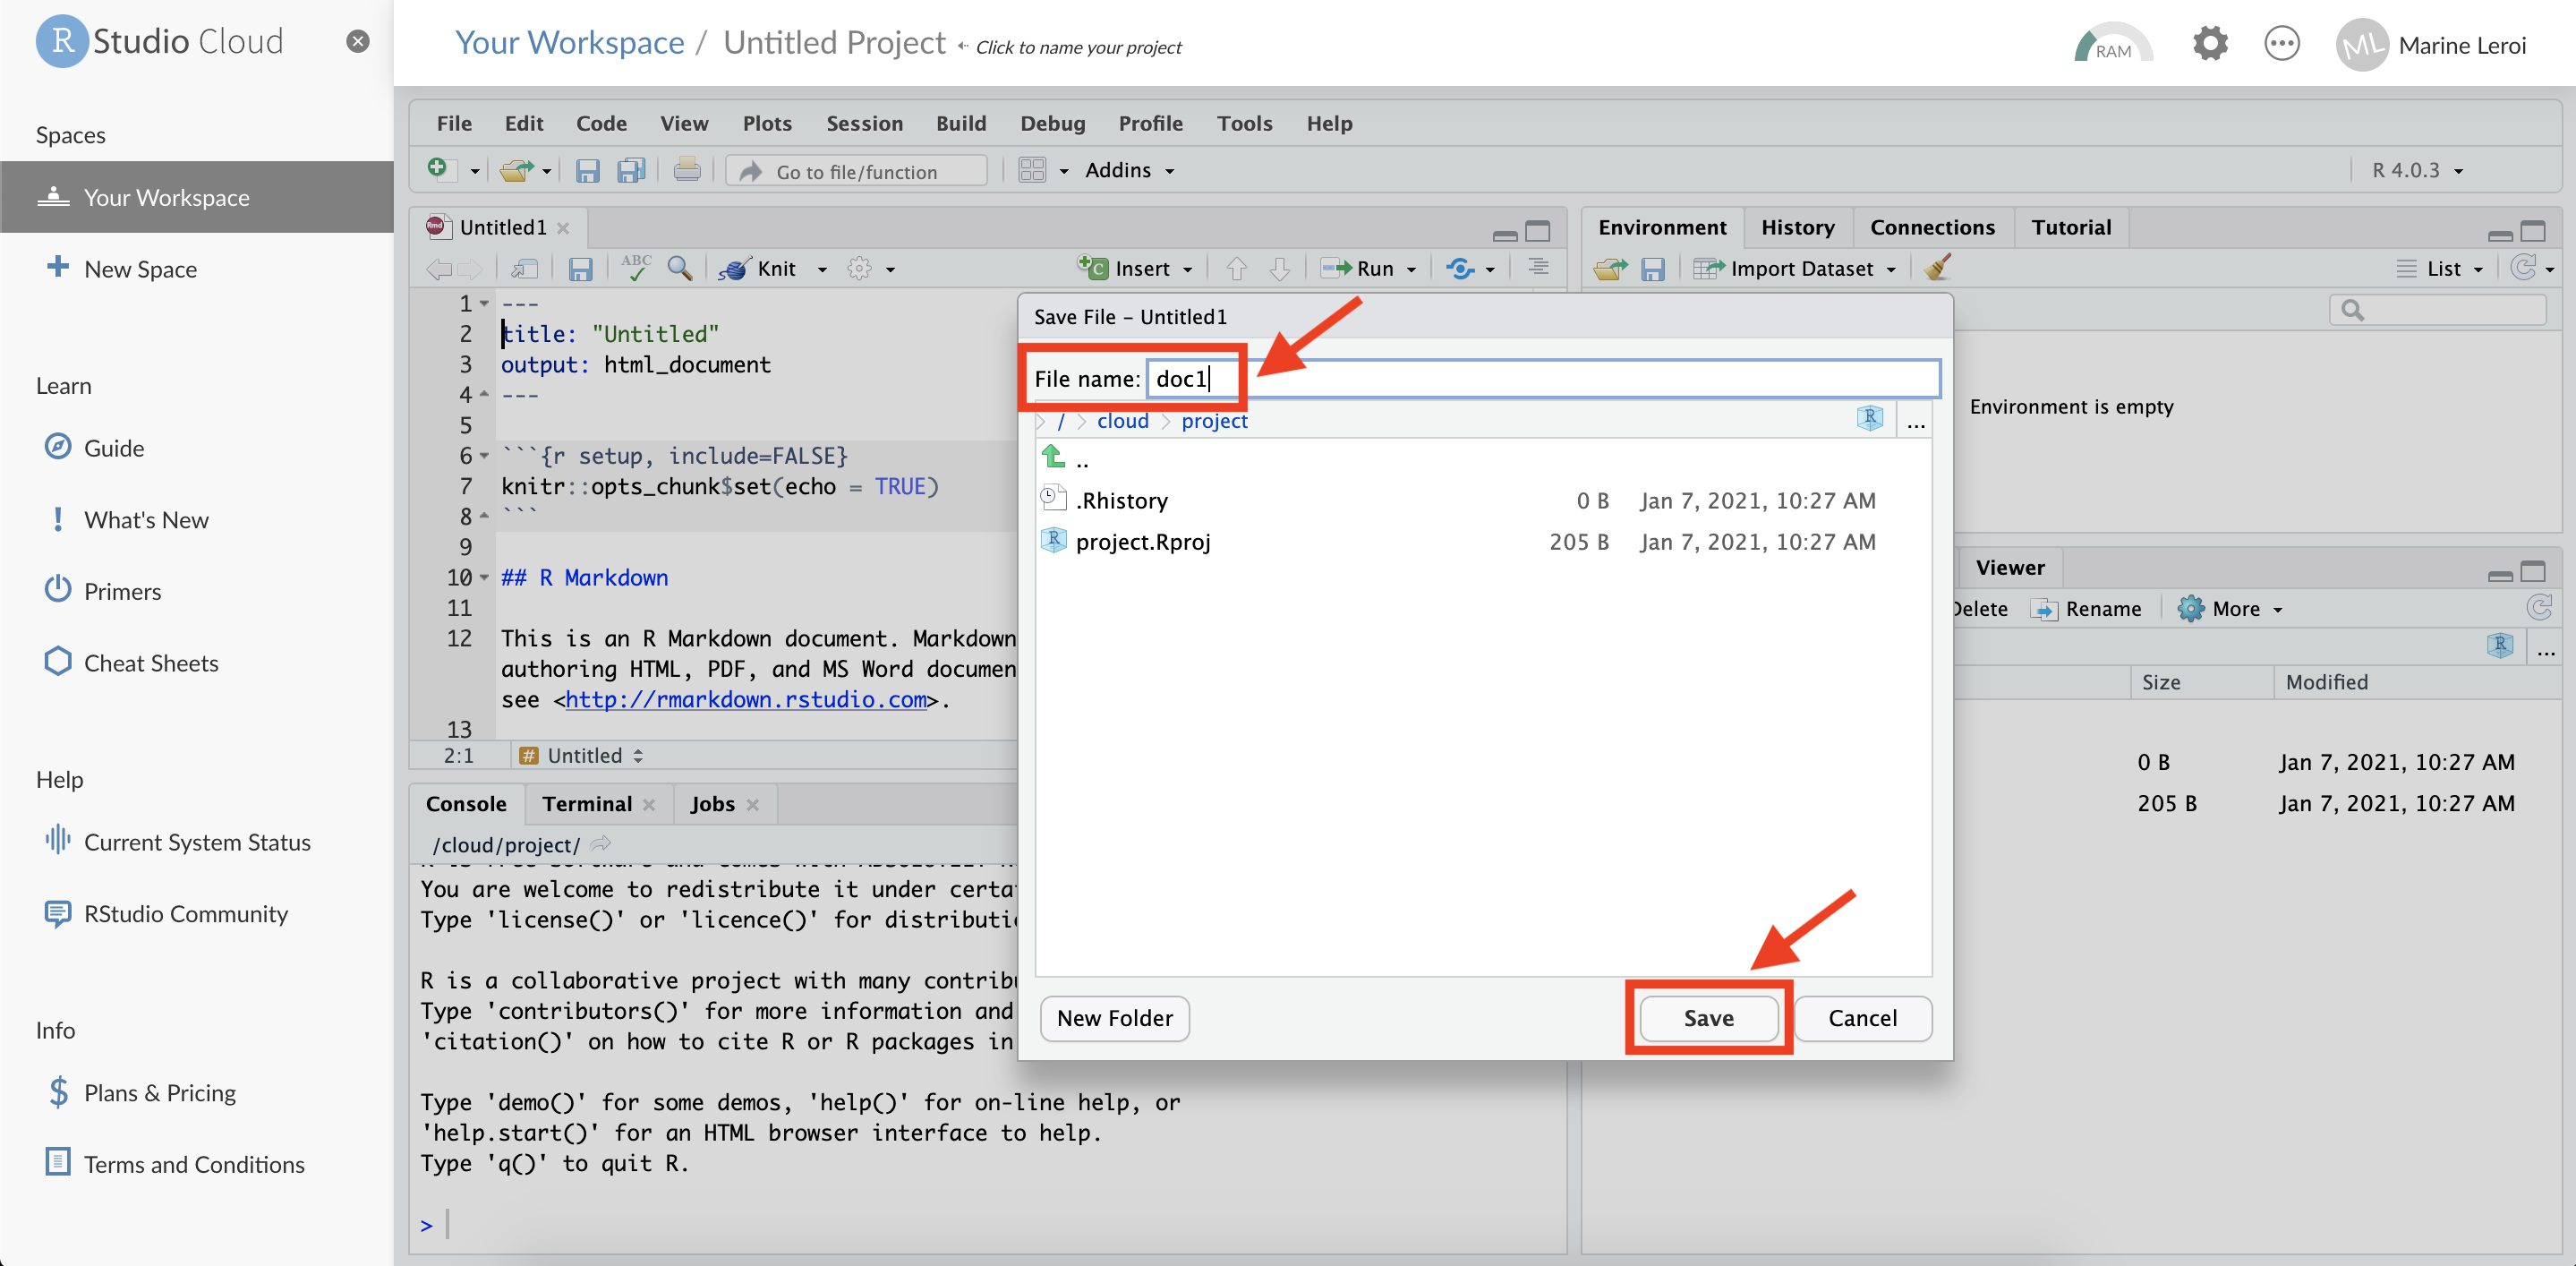2576x1266 pixels.
Task: Click the save workspace disk icon in Environment
Action: (1653, 268)
